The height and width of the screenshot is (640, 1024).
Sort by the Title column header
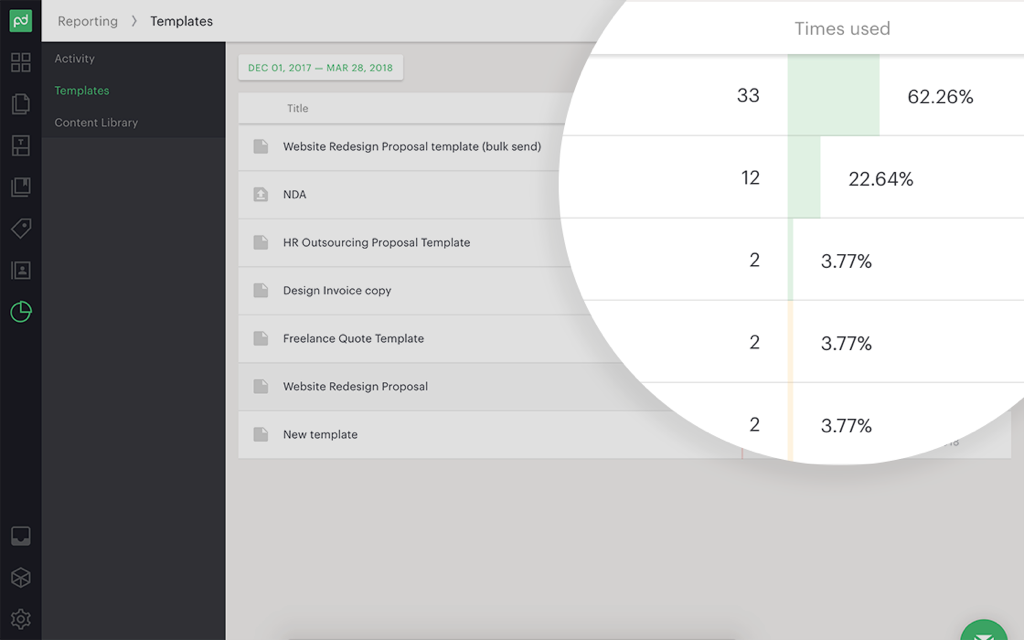click(x=298, y=108)
